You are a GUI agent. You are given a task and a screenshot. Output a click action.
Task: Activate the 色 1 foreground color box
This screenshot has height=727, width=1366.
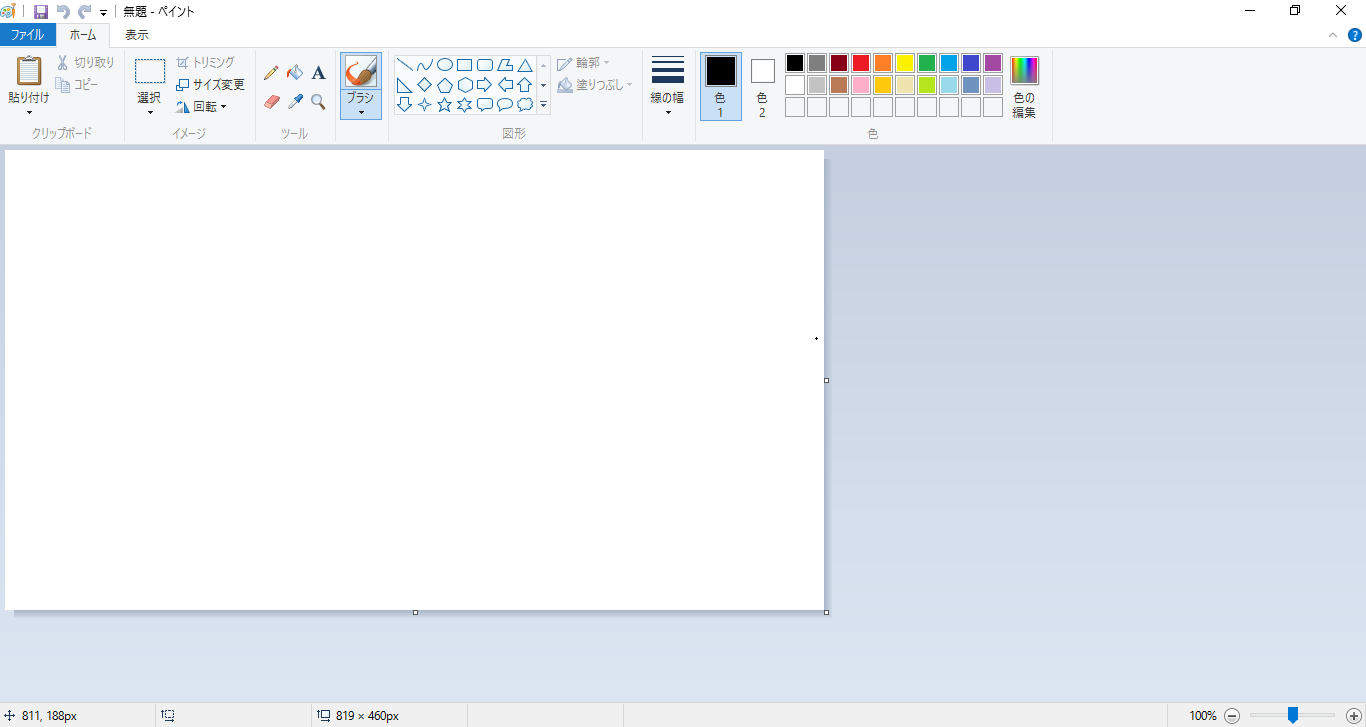(x=720, y=85)
